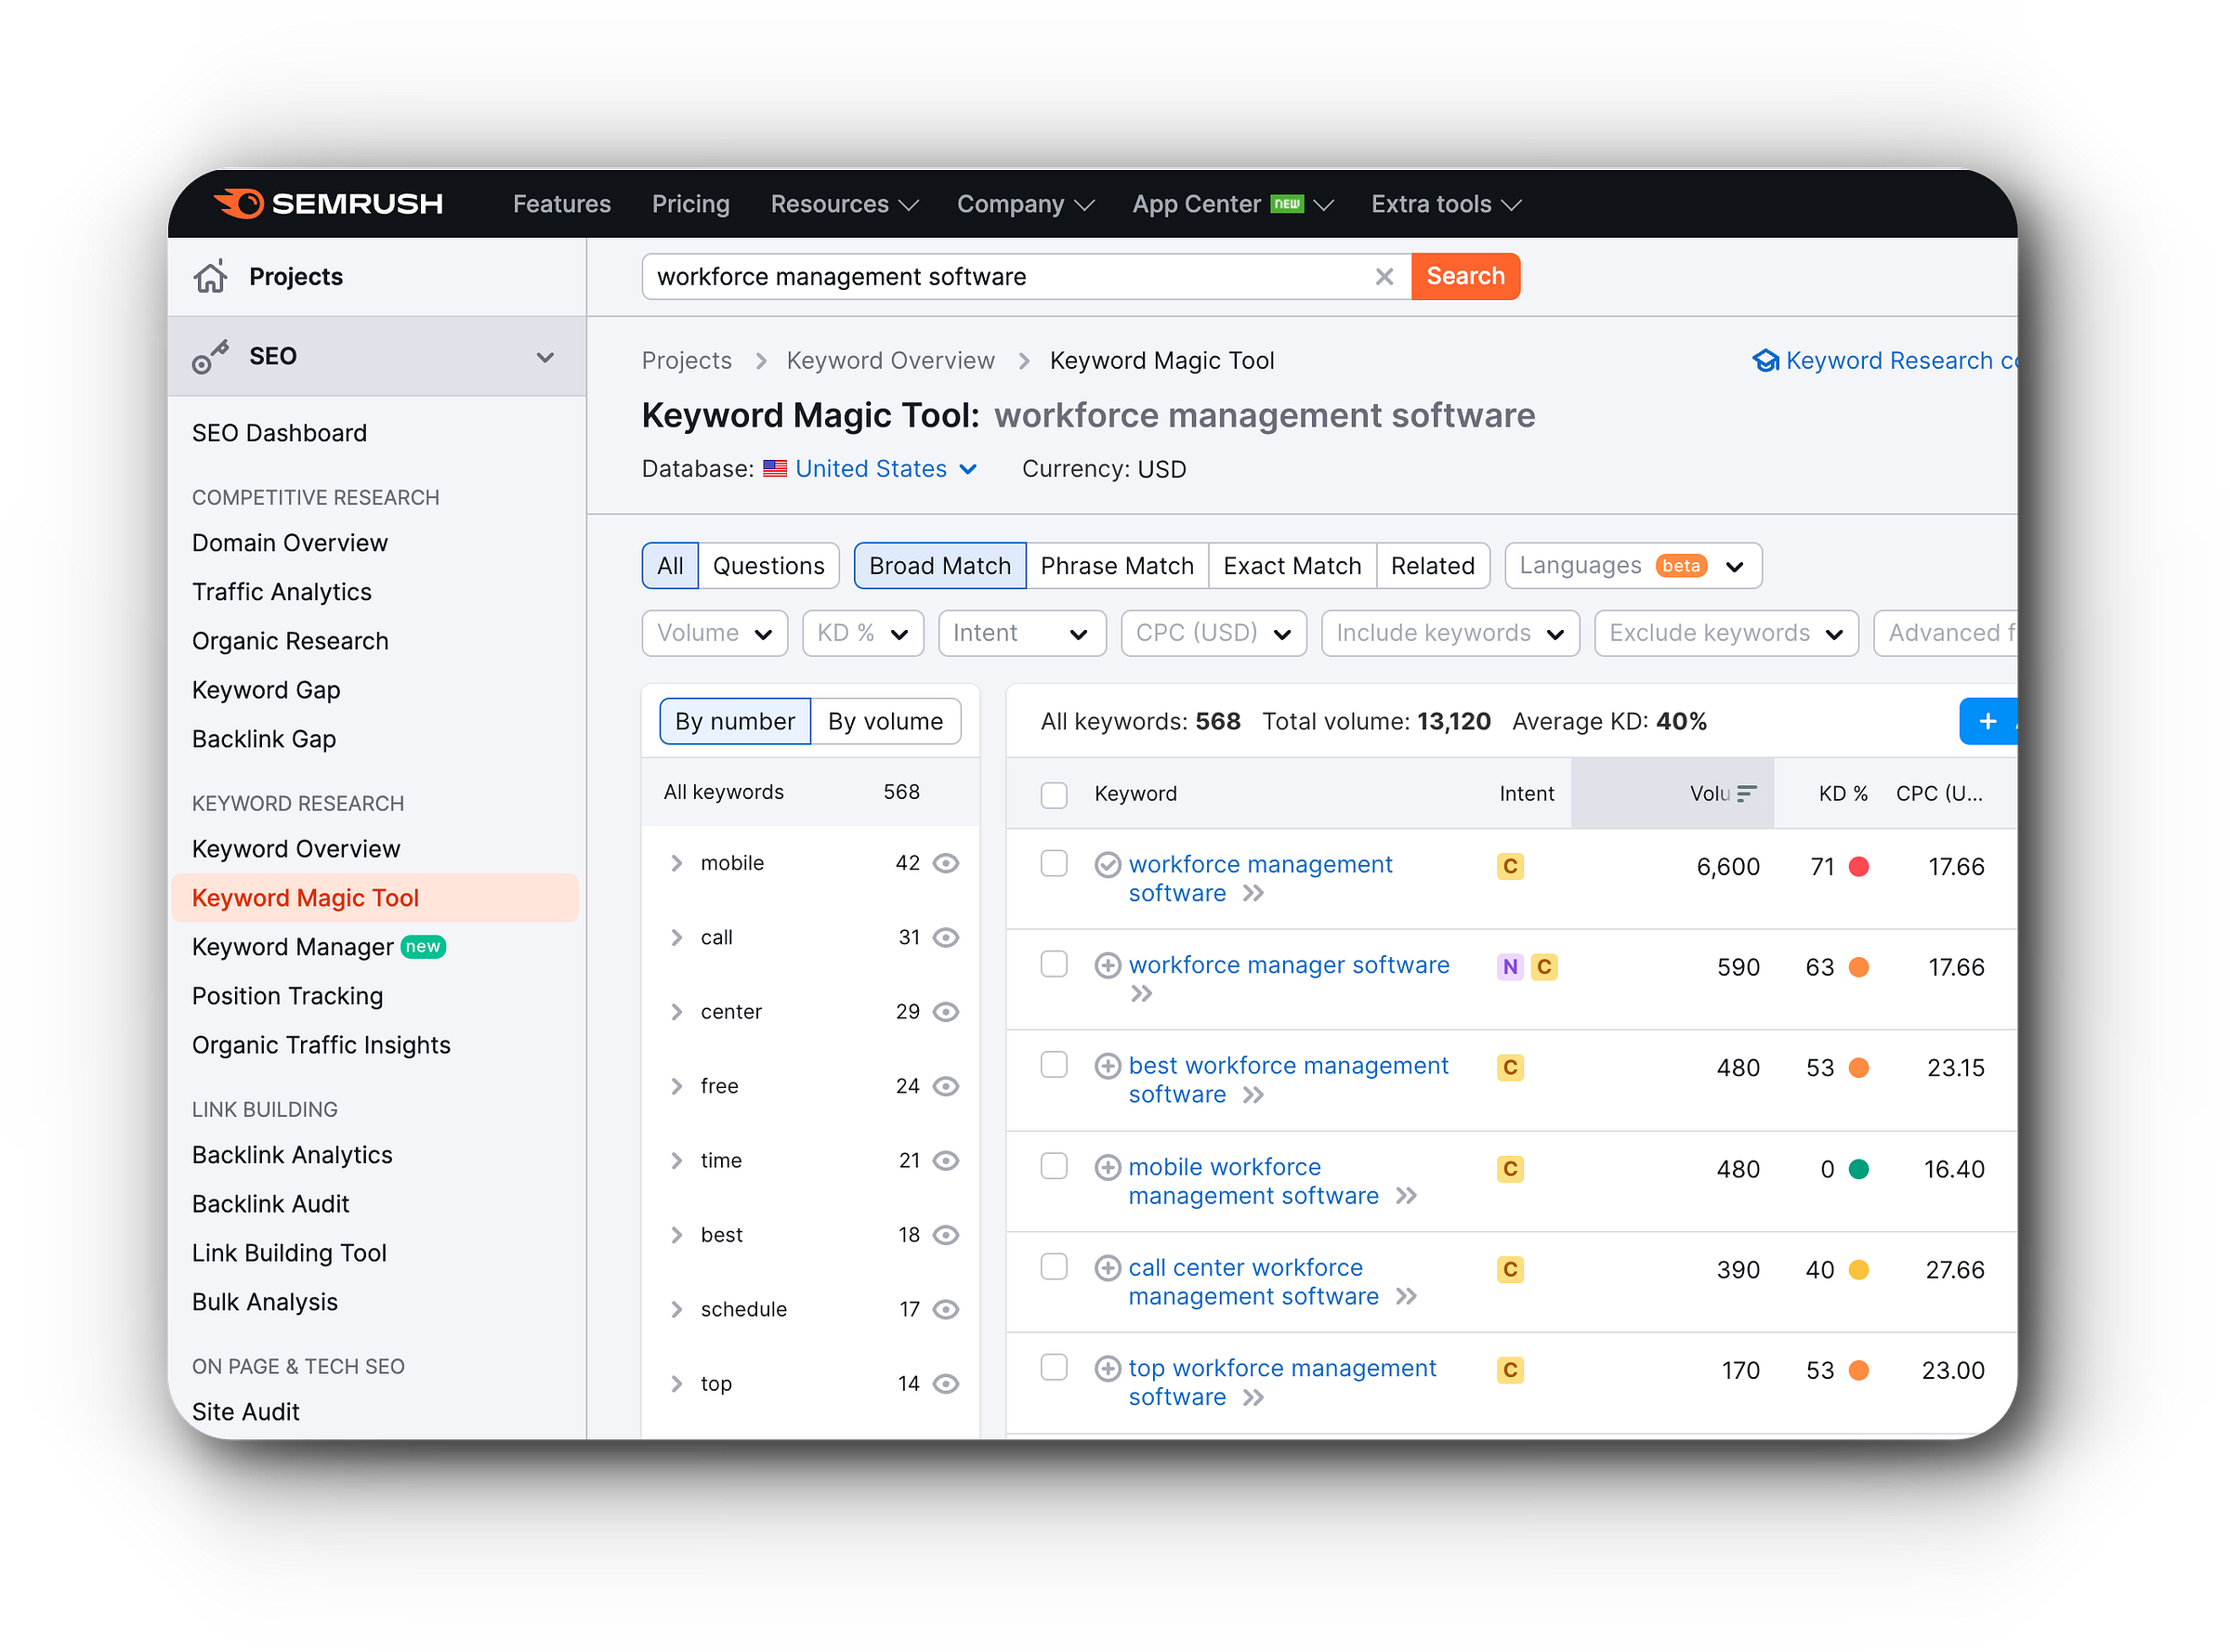Screen dimensions: 2230x1652
Task: Open the CPC (USD) filter dropdown
Action: [1214, 634]
